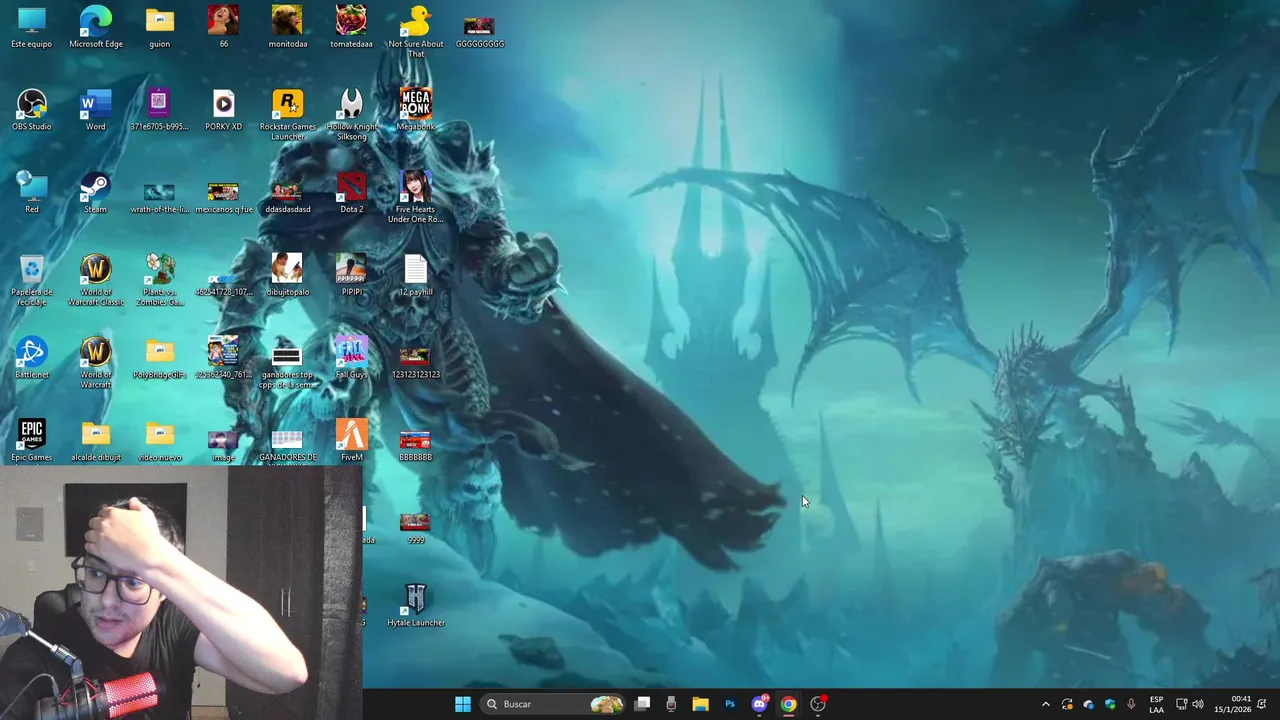Click the Buscar taskbar search box
Screen dimensions: 1280x720
553,704
